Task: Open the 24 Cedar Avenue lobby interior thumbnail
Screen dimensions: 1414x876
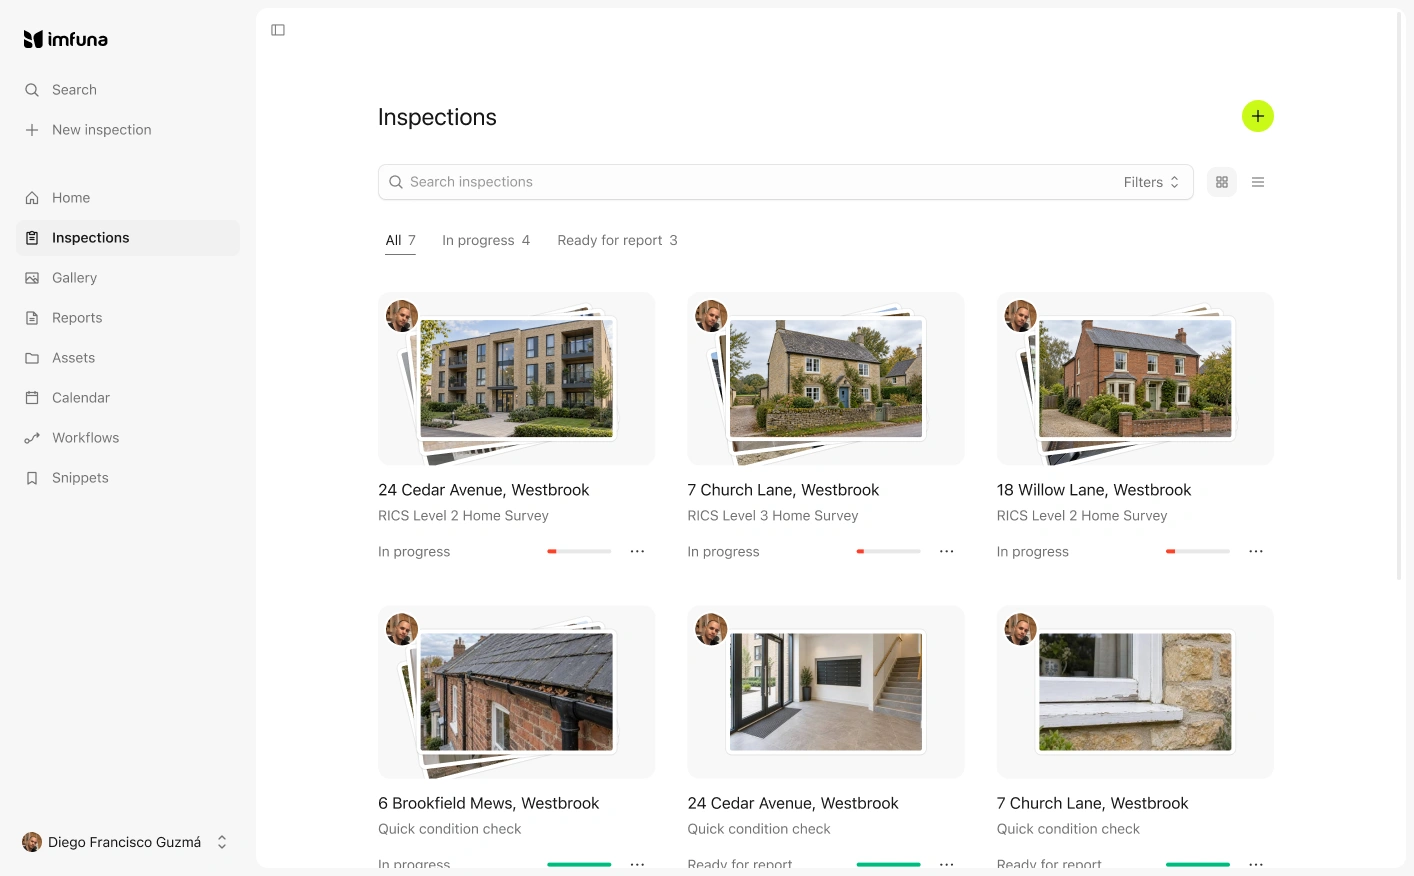Action: [x=826, y=692]
